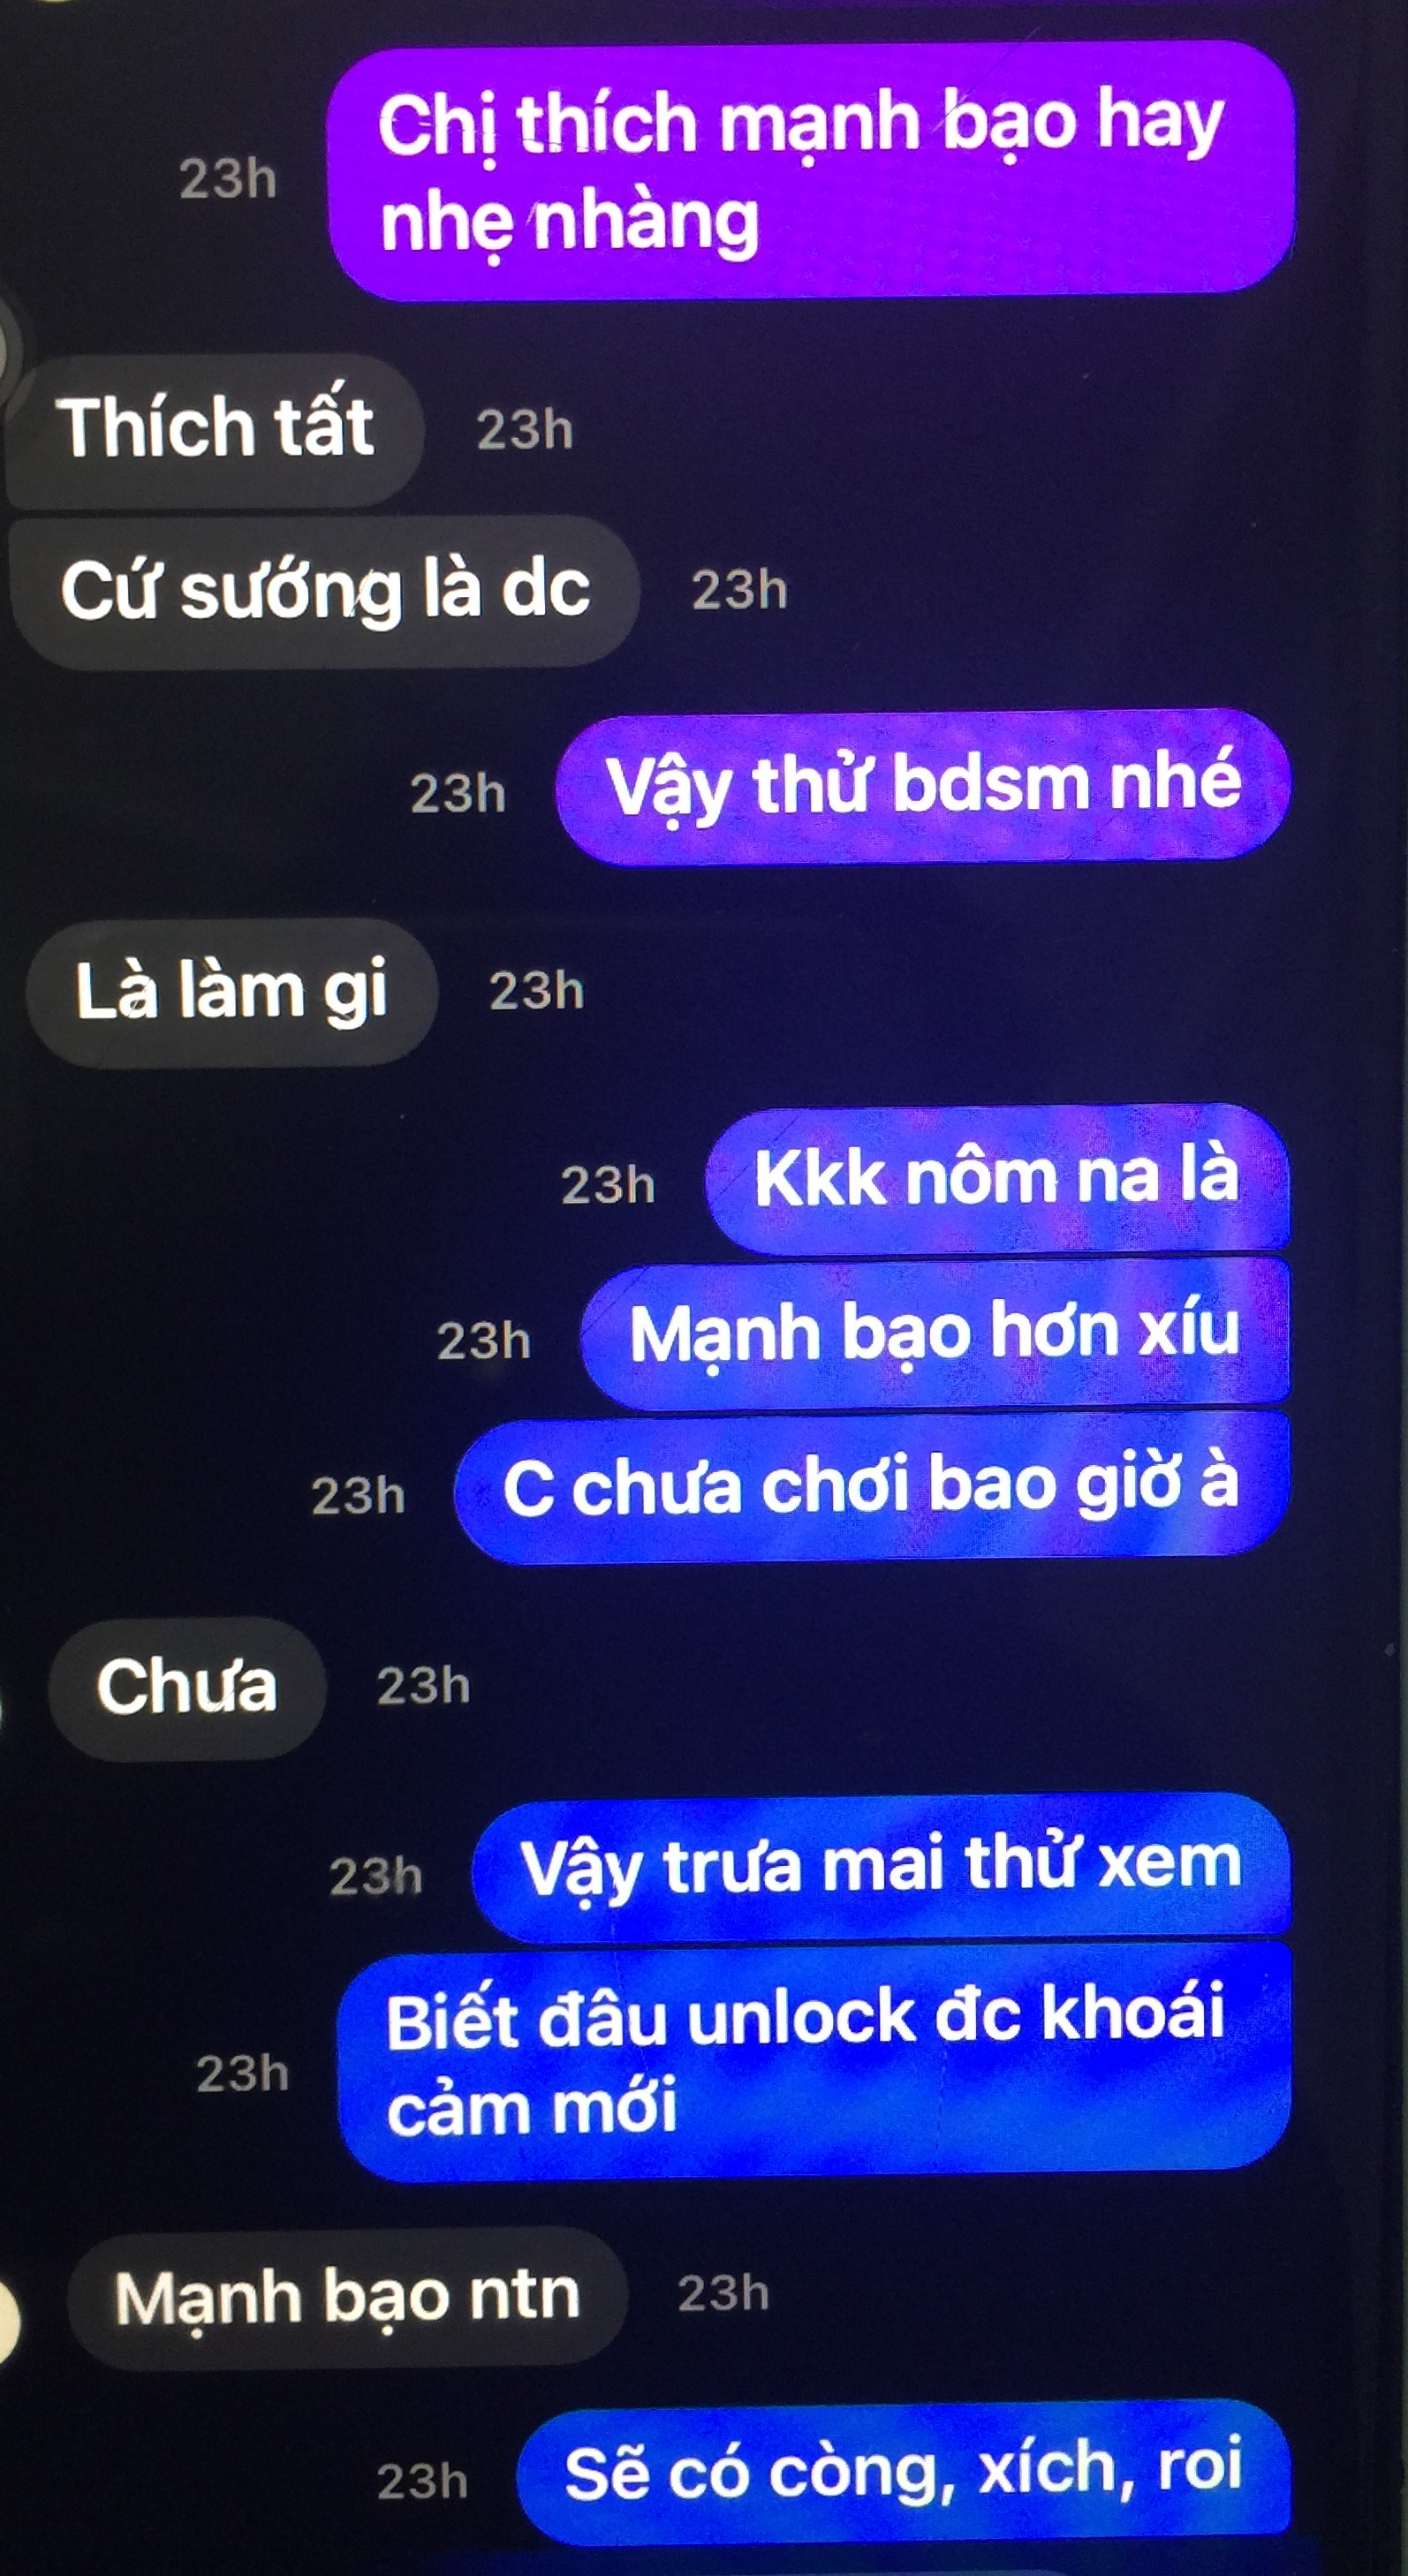This screenshot has height=2576, width=1408.
Task: Select the 'Biết đâu unlock đc khoái cảm mới' bubble
Action: click(x=814, y=2065)
